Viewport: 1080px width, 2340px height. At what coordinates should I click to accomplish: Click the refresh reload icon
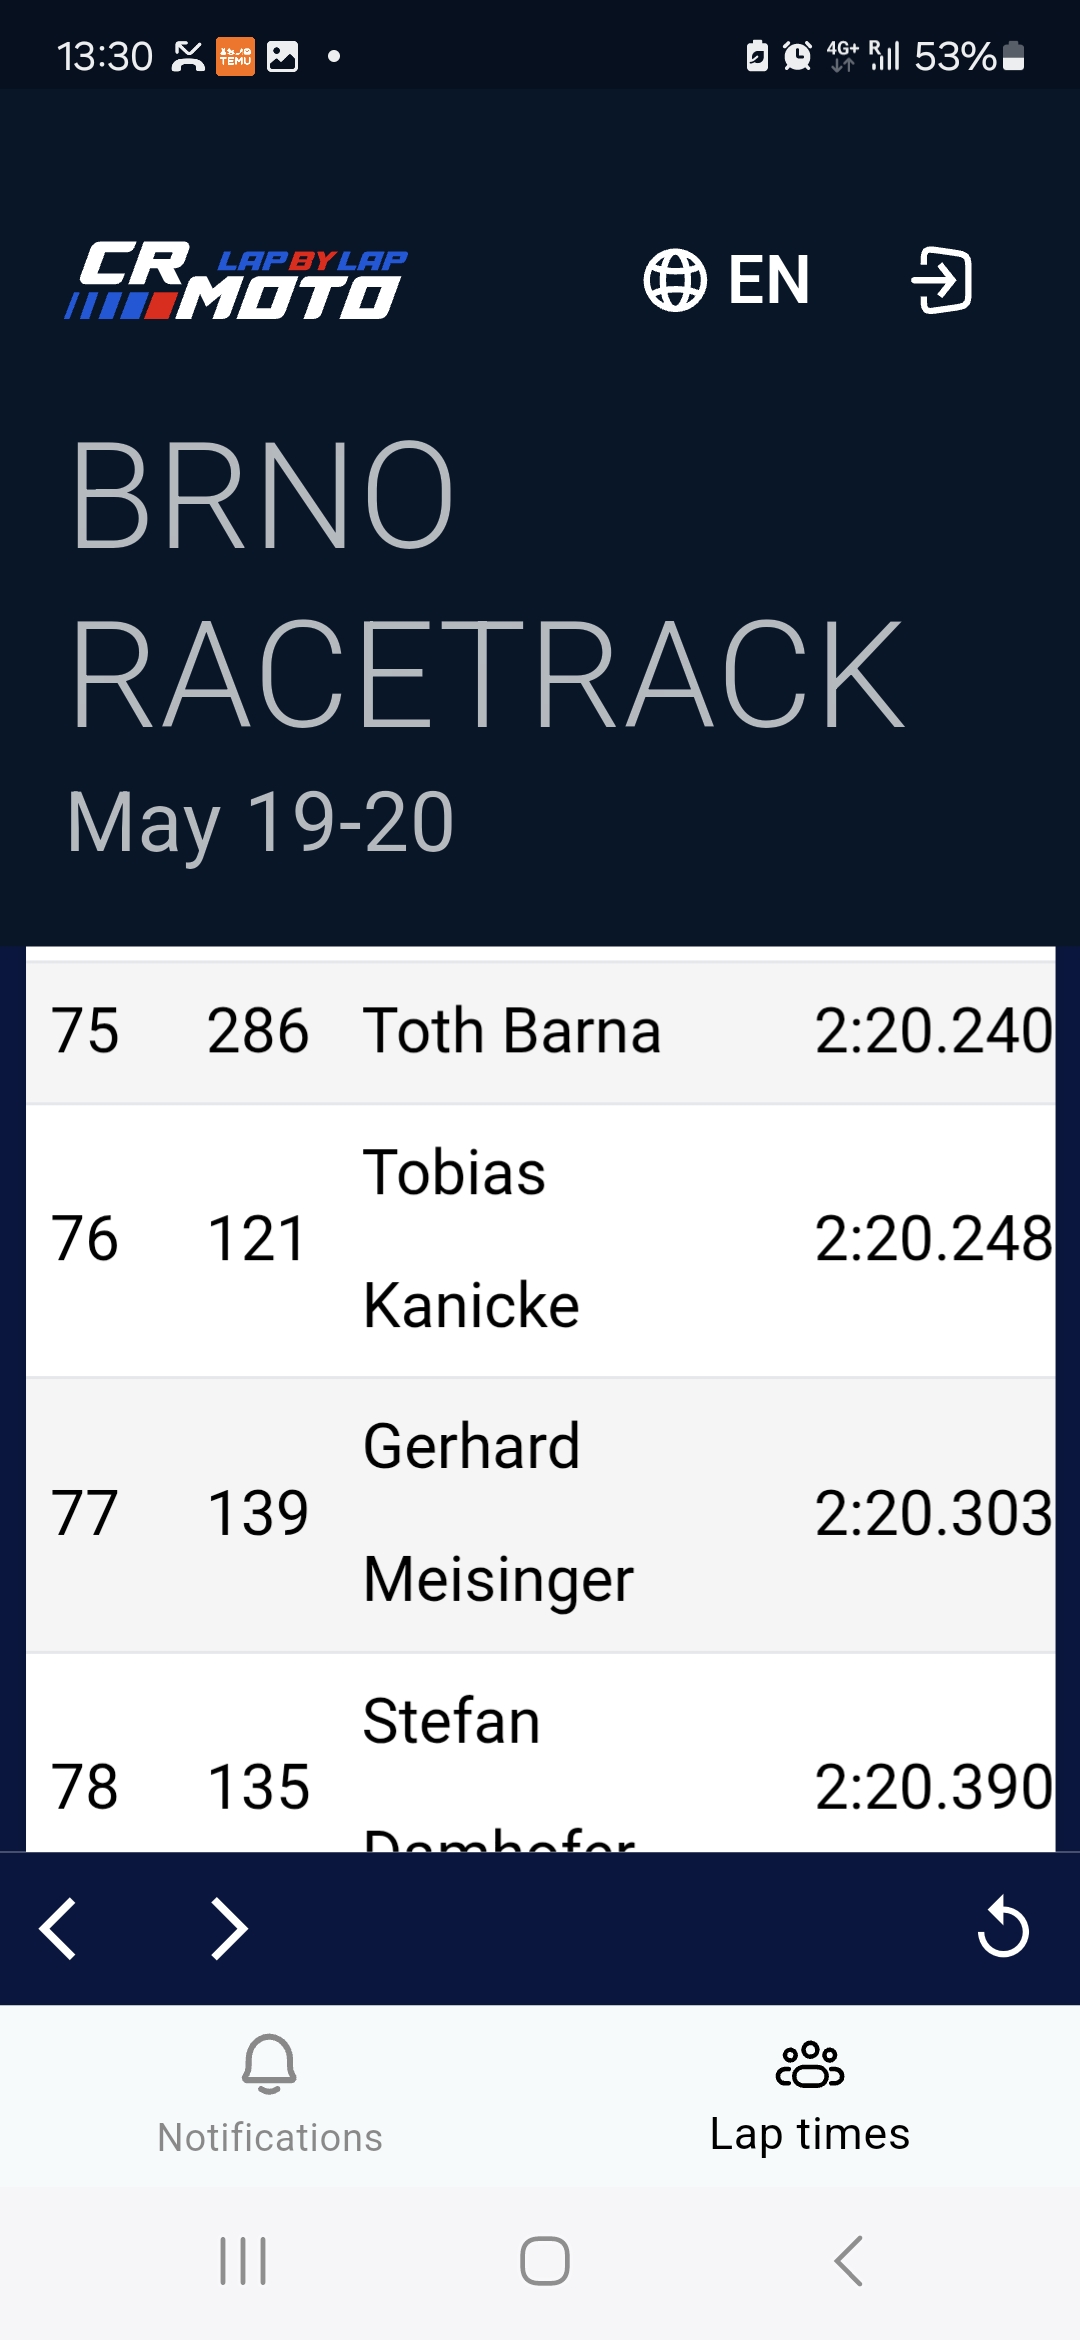coord(1003,1927)
